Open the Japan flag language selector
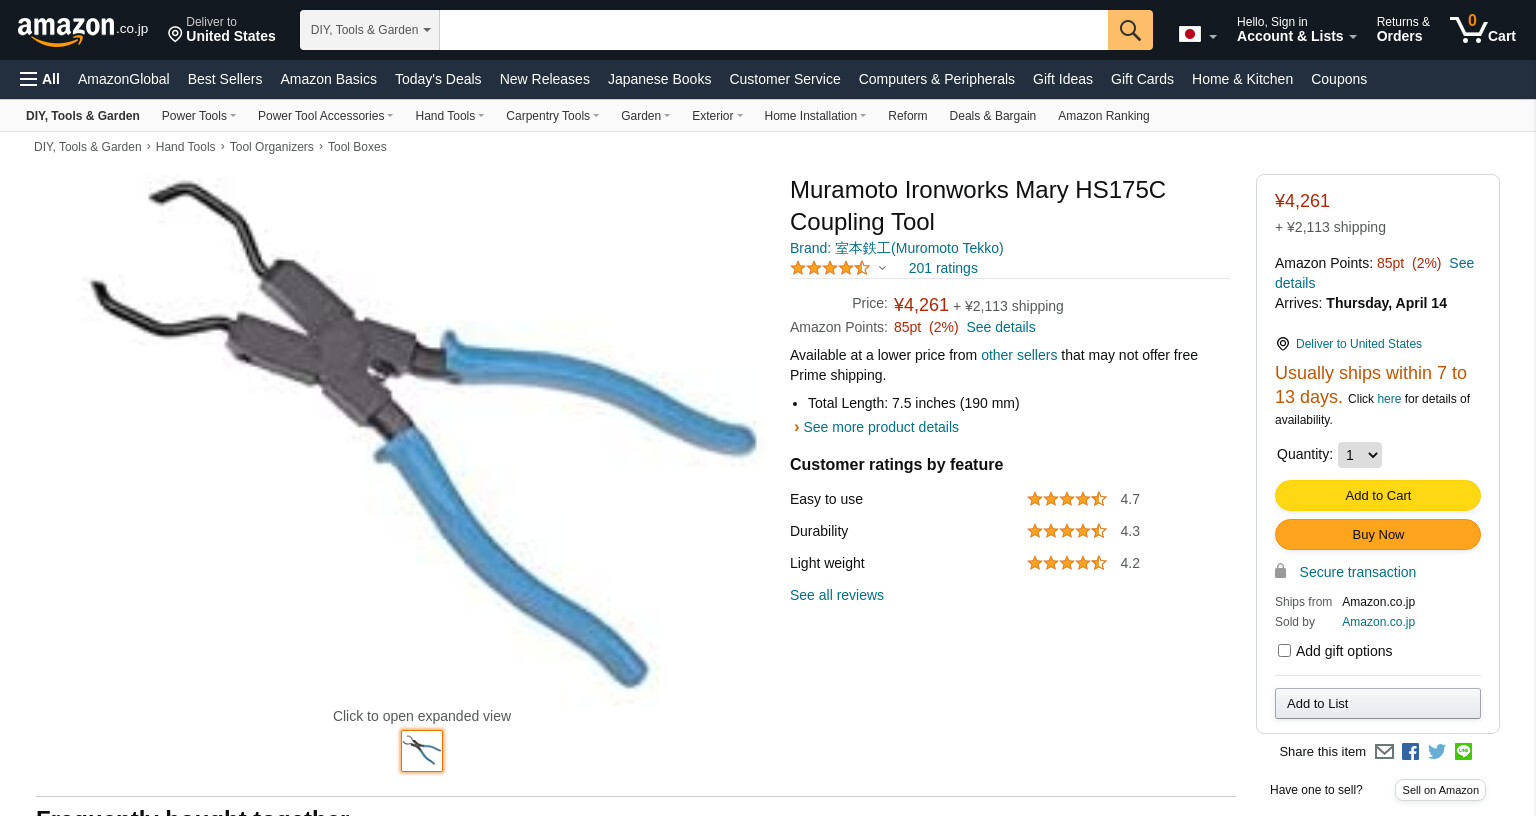Image resolution: width=1536 pixels, height=816 pixels. coord(1197,34)
